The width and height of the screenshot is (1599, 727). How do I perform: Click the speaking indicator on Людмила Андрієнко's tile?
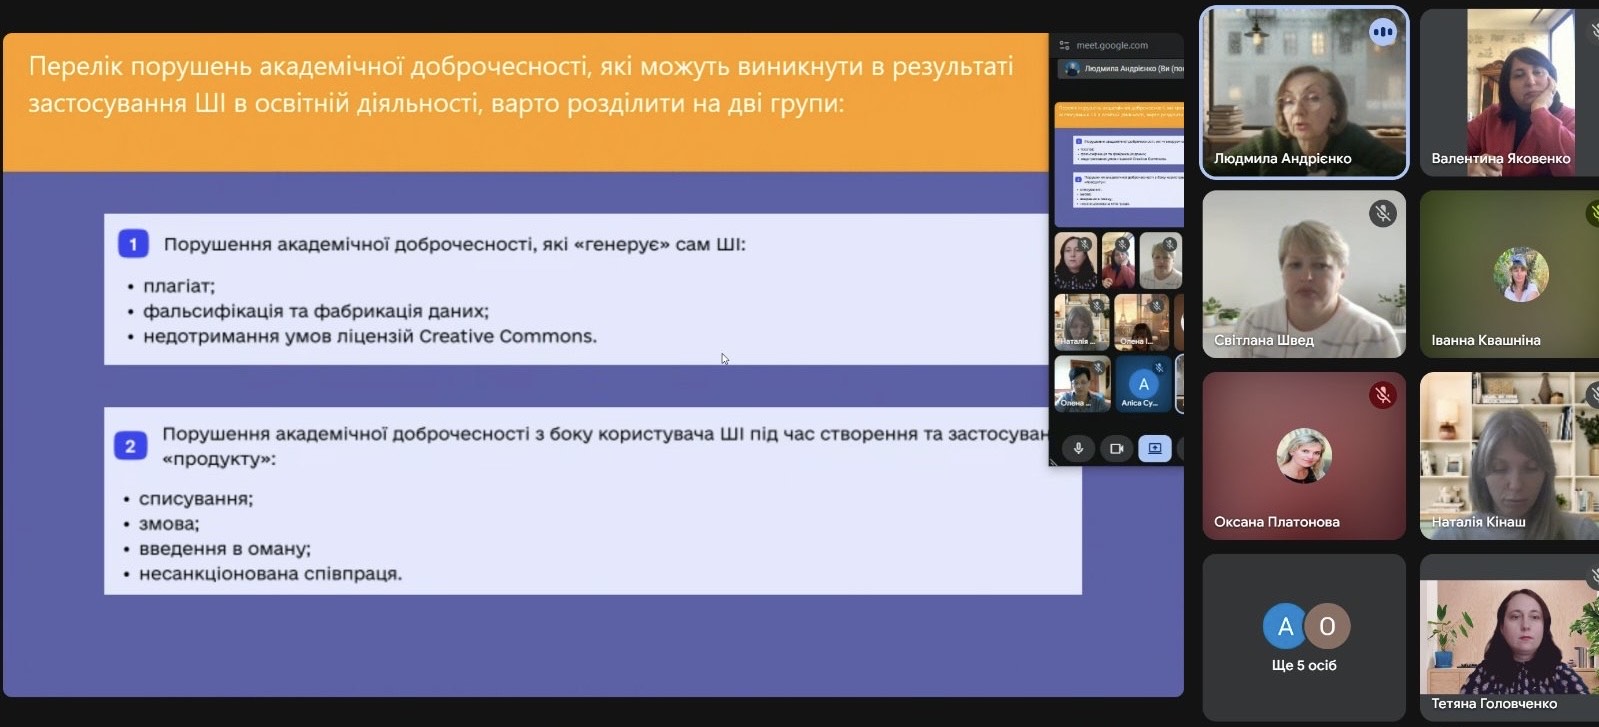pos(1382,32)
